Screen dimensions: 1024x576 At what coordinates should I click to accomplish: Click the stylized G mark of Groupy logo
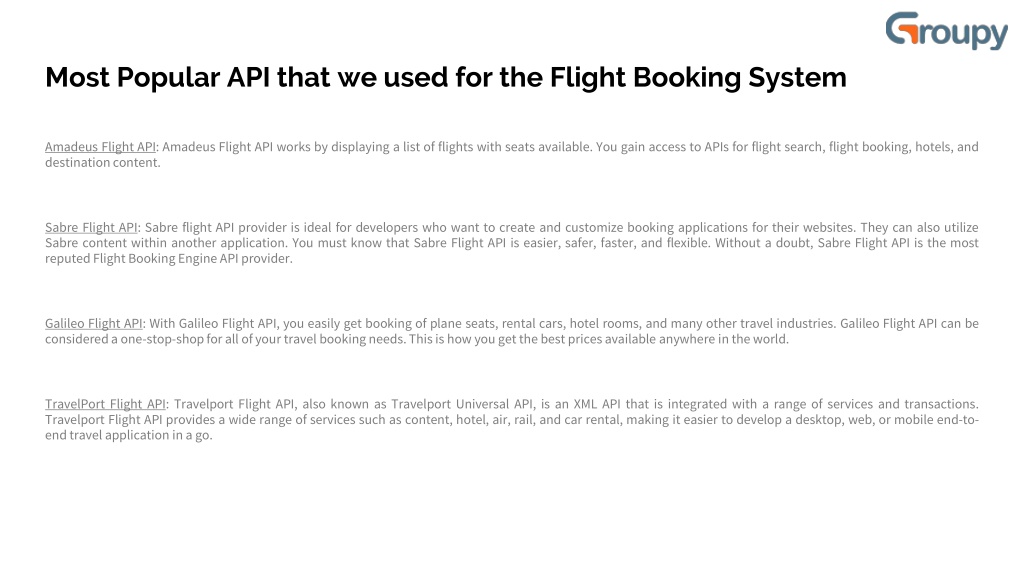pyautogui.click(x=902, y=28)
